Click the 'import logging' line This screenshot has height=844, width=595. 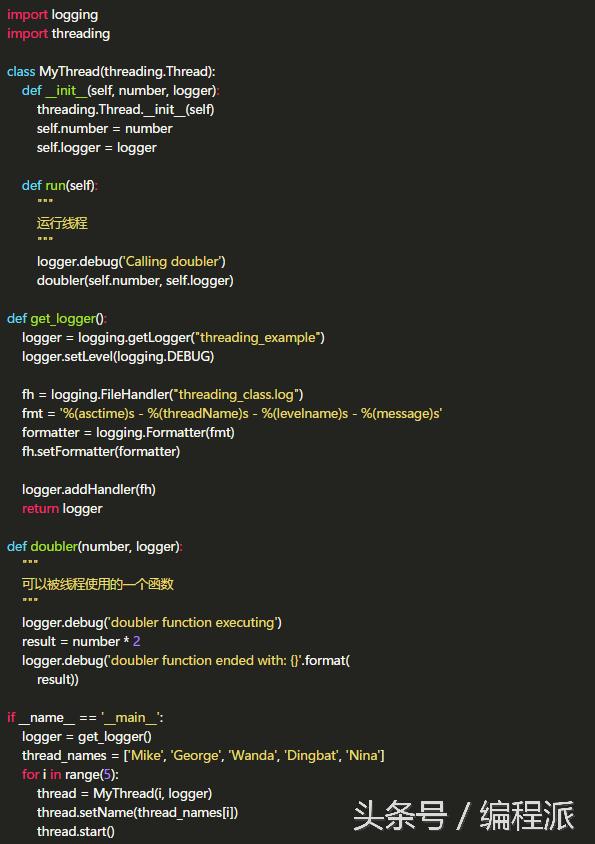click(52, 15)
